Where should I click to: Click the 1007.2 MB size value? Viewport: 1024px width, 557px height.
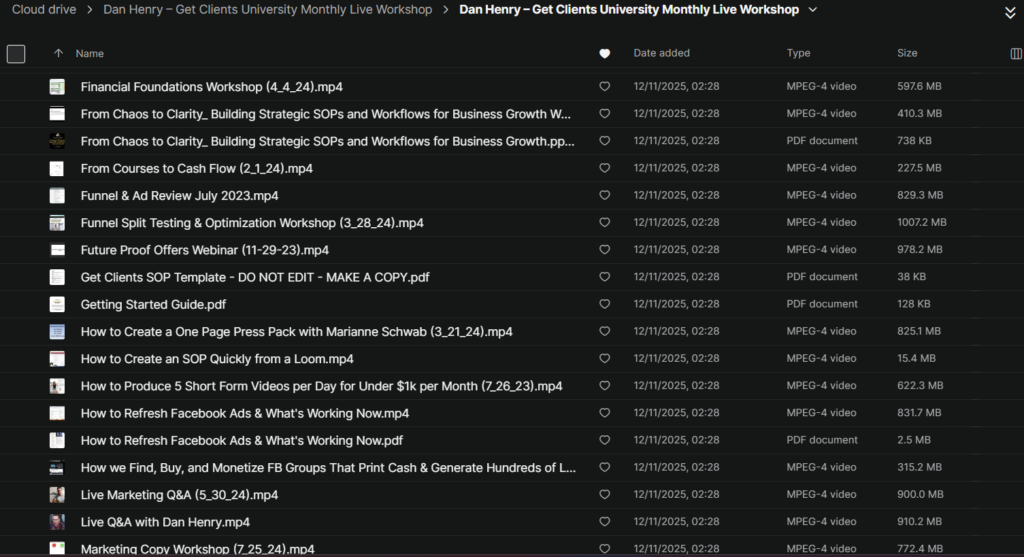pyautogui.click(x=921, y=222)
